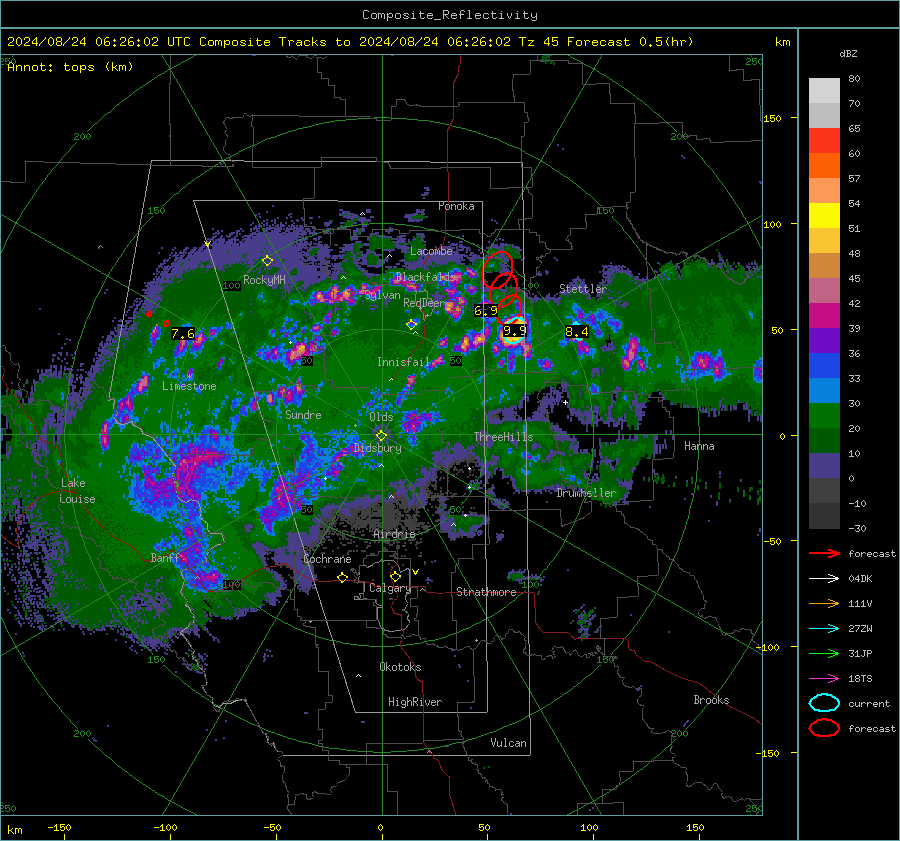The height and width of the screenshot is (841, 900).
Task: Click the Calgary city label
Action: 390,588
